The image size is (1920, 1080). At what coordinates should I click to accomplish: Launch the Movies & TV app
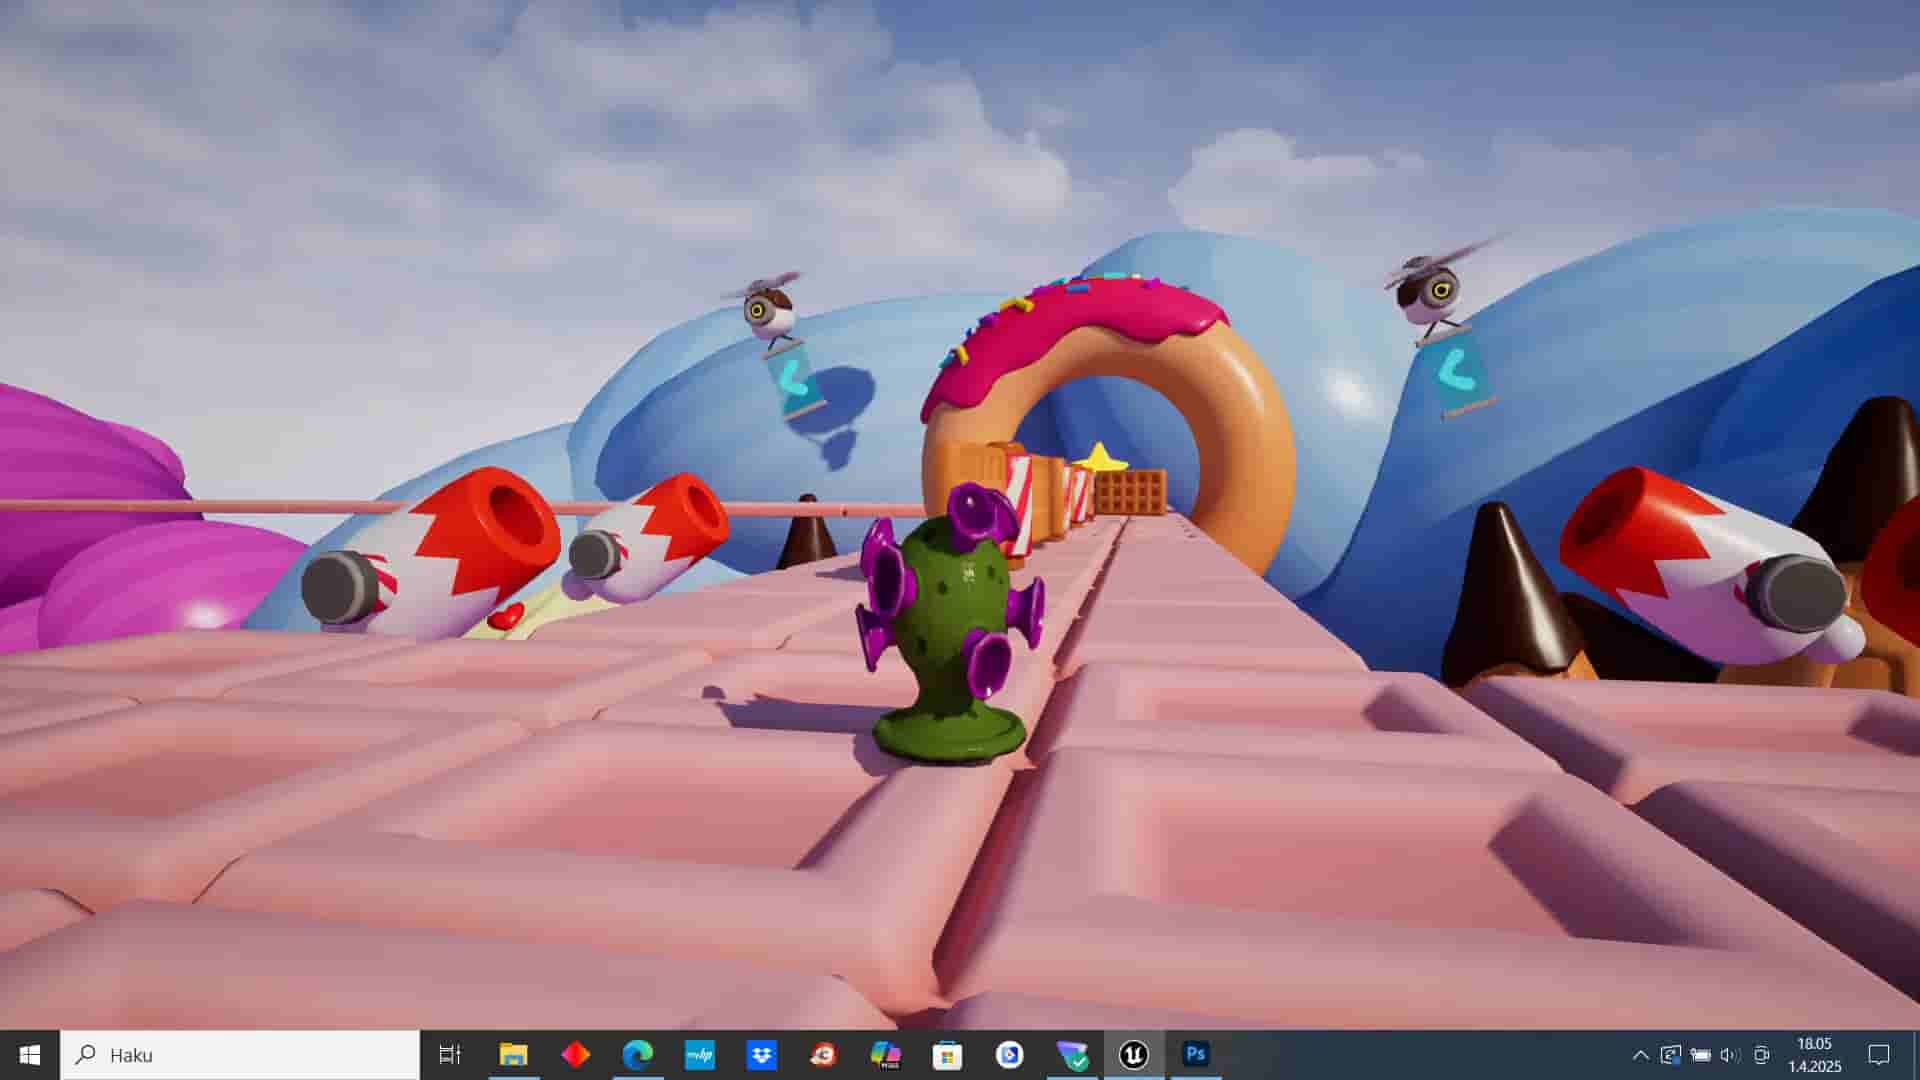[x=1009, y=1055]
